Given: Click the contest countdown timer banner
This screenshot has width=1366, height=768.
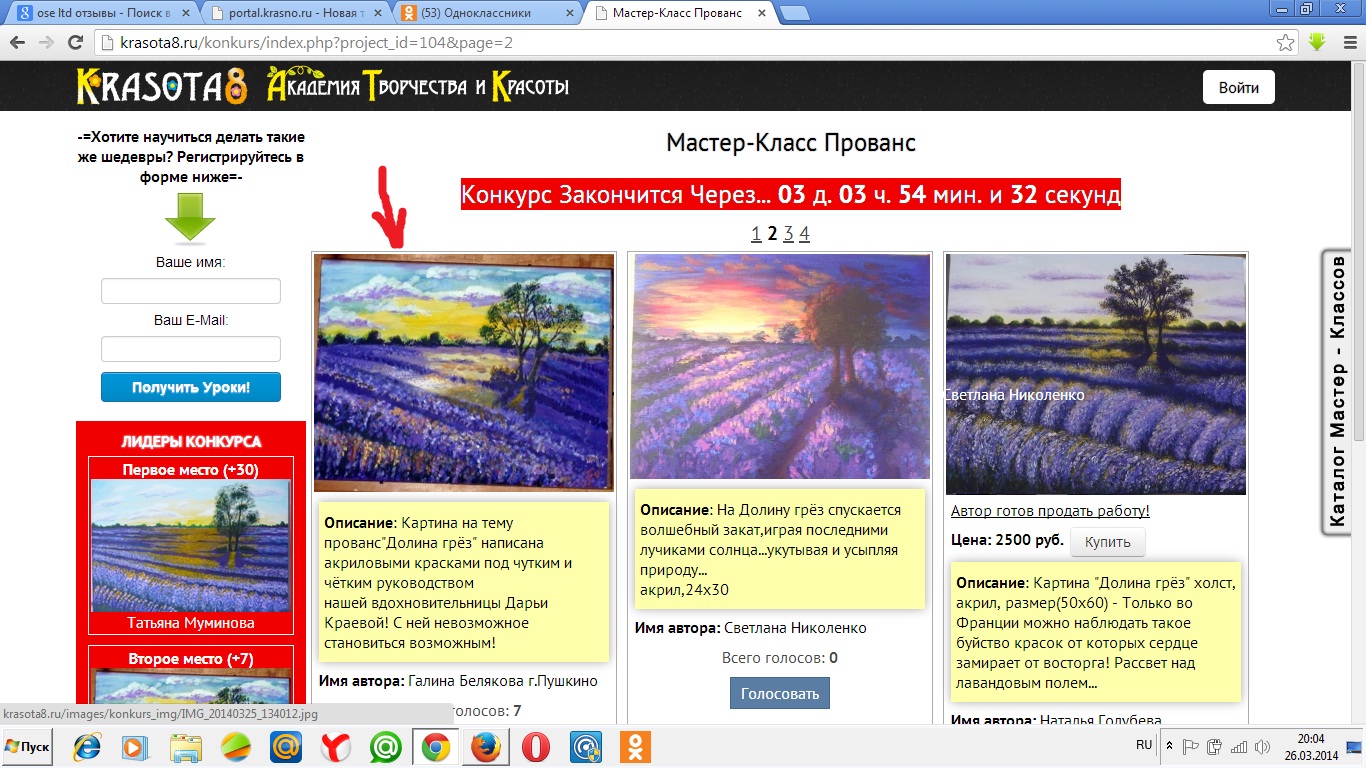Looking at the screenshot, I should point(791,194).
